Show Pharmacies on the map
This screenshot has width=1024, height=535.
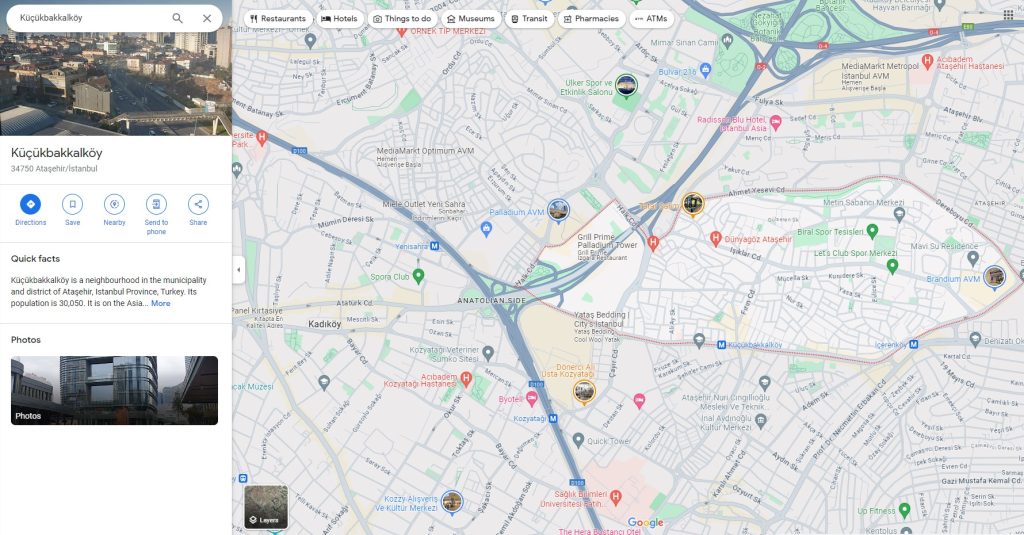coord(591,18)
